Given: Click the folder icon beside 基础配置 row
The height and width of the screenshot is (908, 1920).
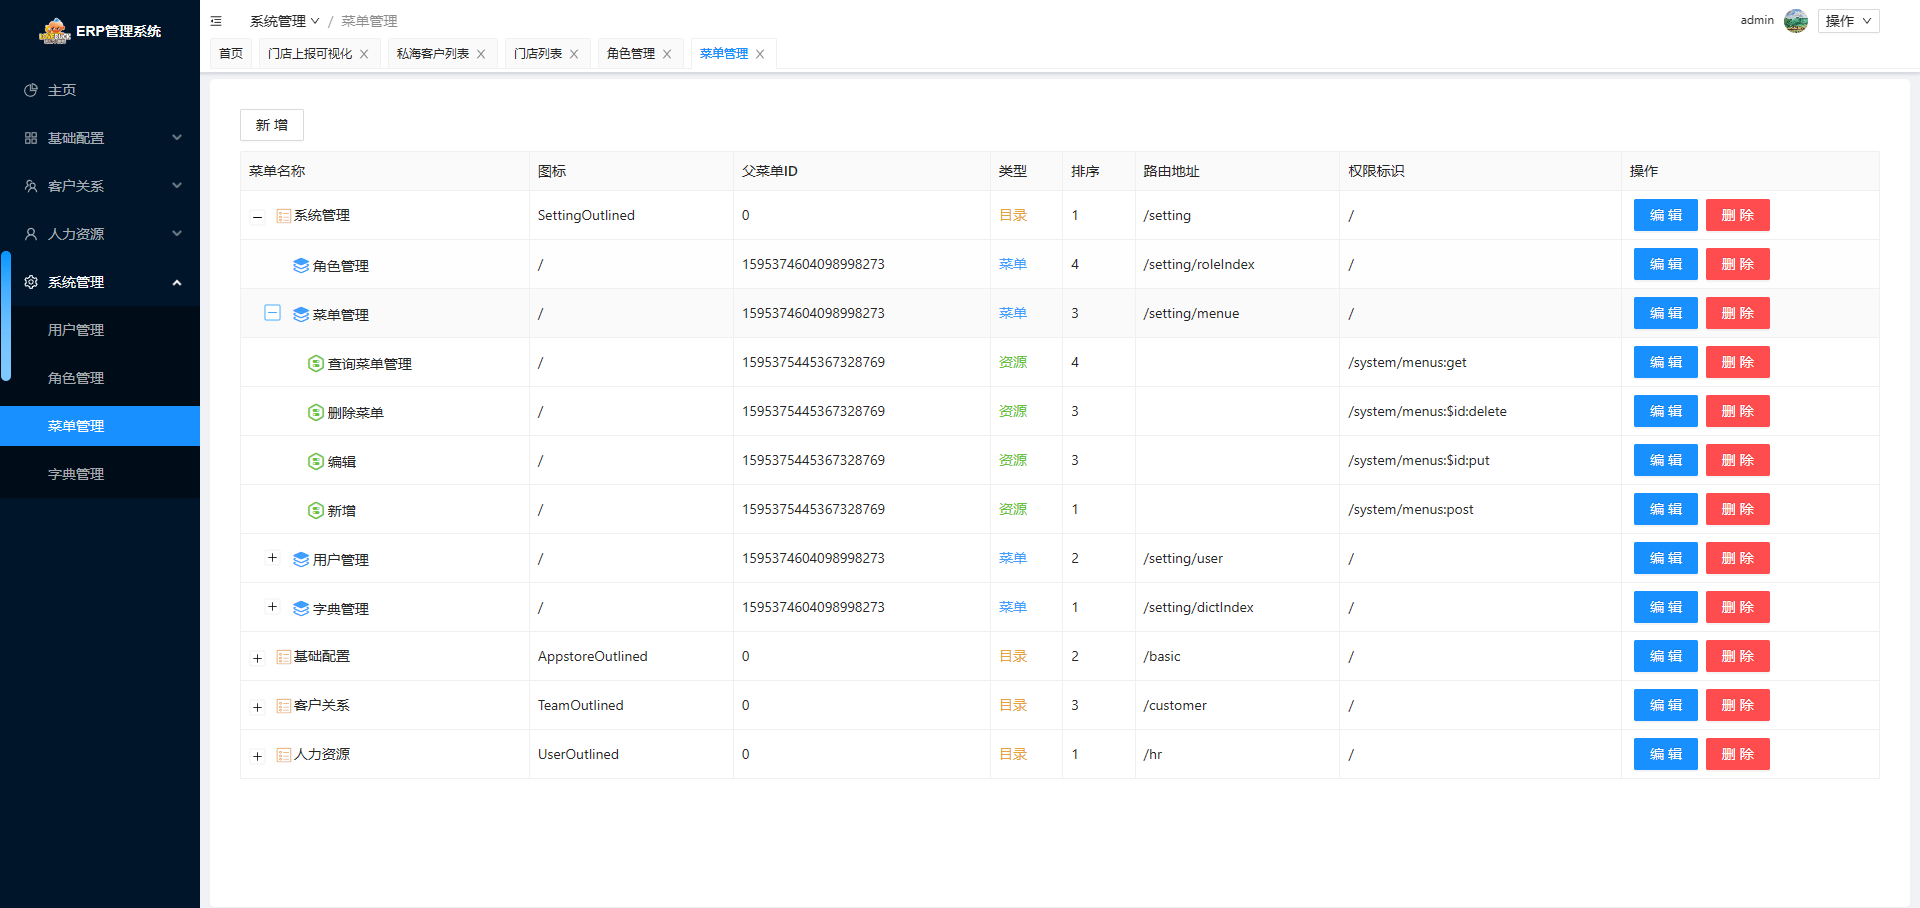Looking at the screenshot, I should coord(284,657).
